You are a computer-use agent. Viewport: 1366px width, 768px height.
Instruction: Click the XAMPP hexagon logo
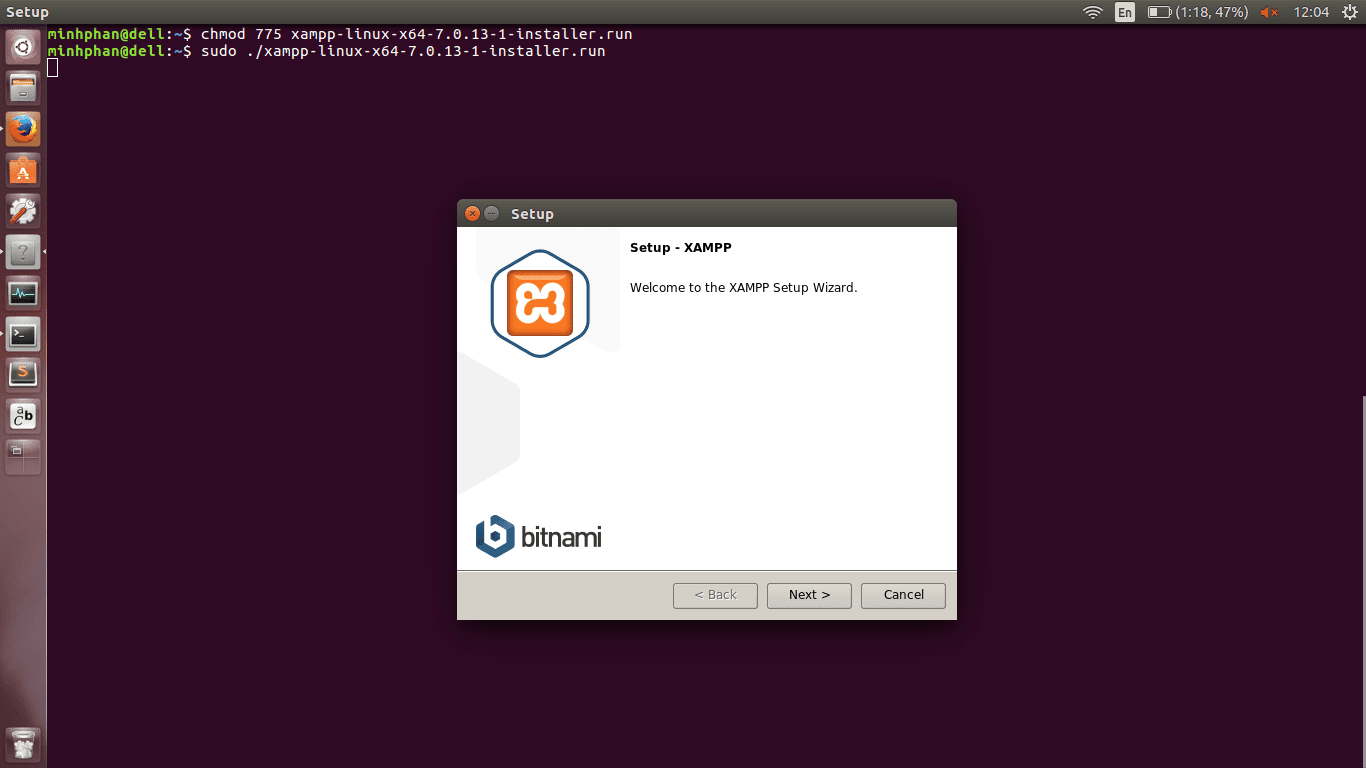pos(542,302)
